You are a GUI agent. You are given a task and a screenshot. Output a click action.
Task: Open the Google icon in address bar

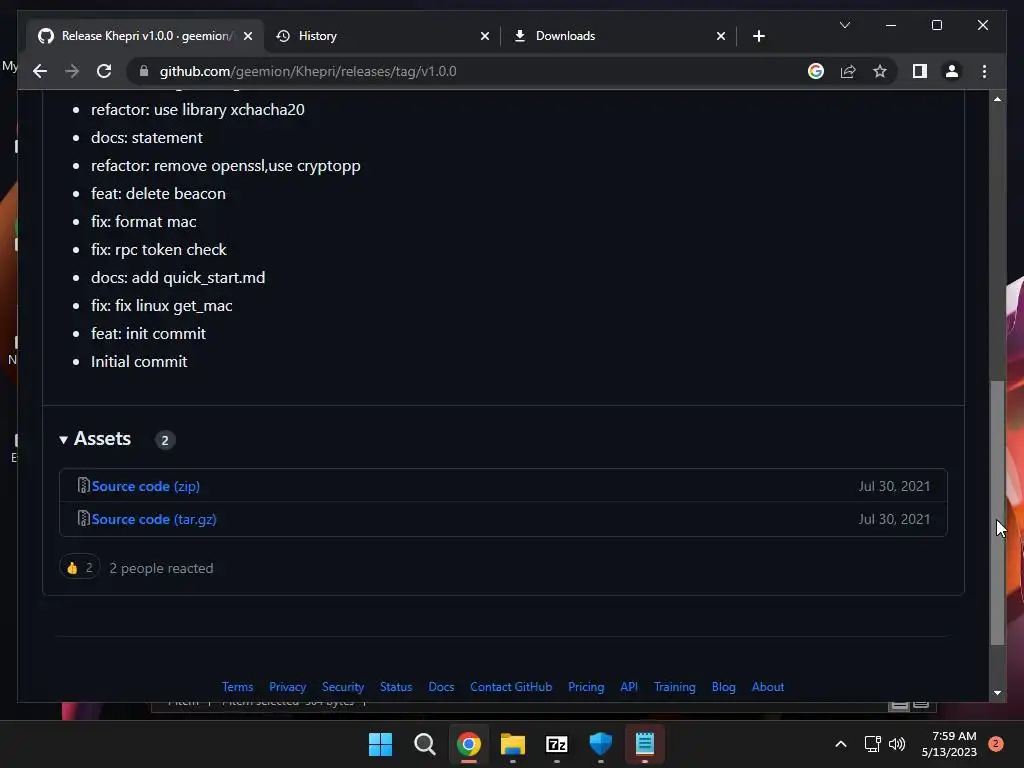coord(816,71)
